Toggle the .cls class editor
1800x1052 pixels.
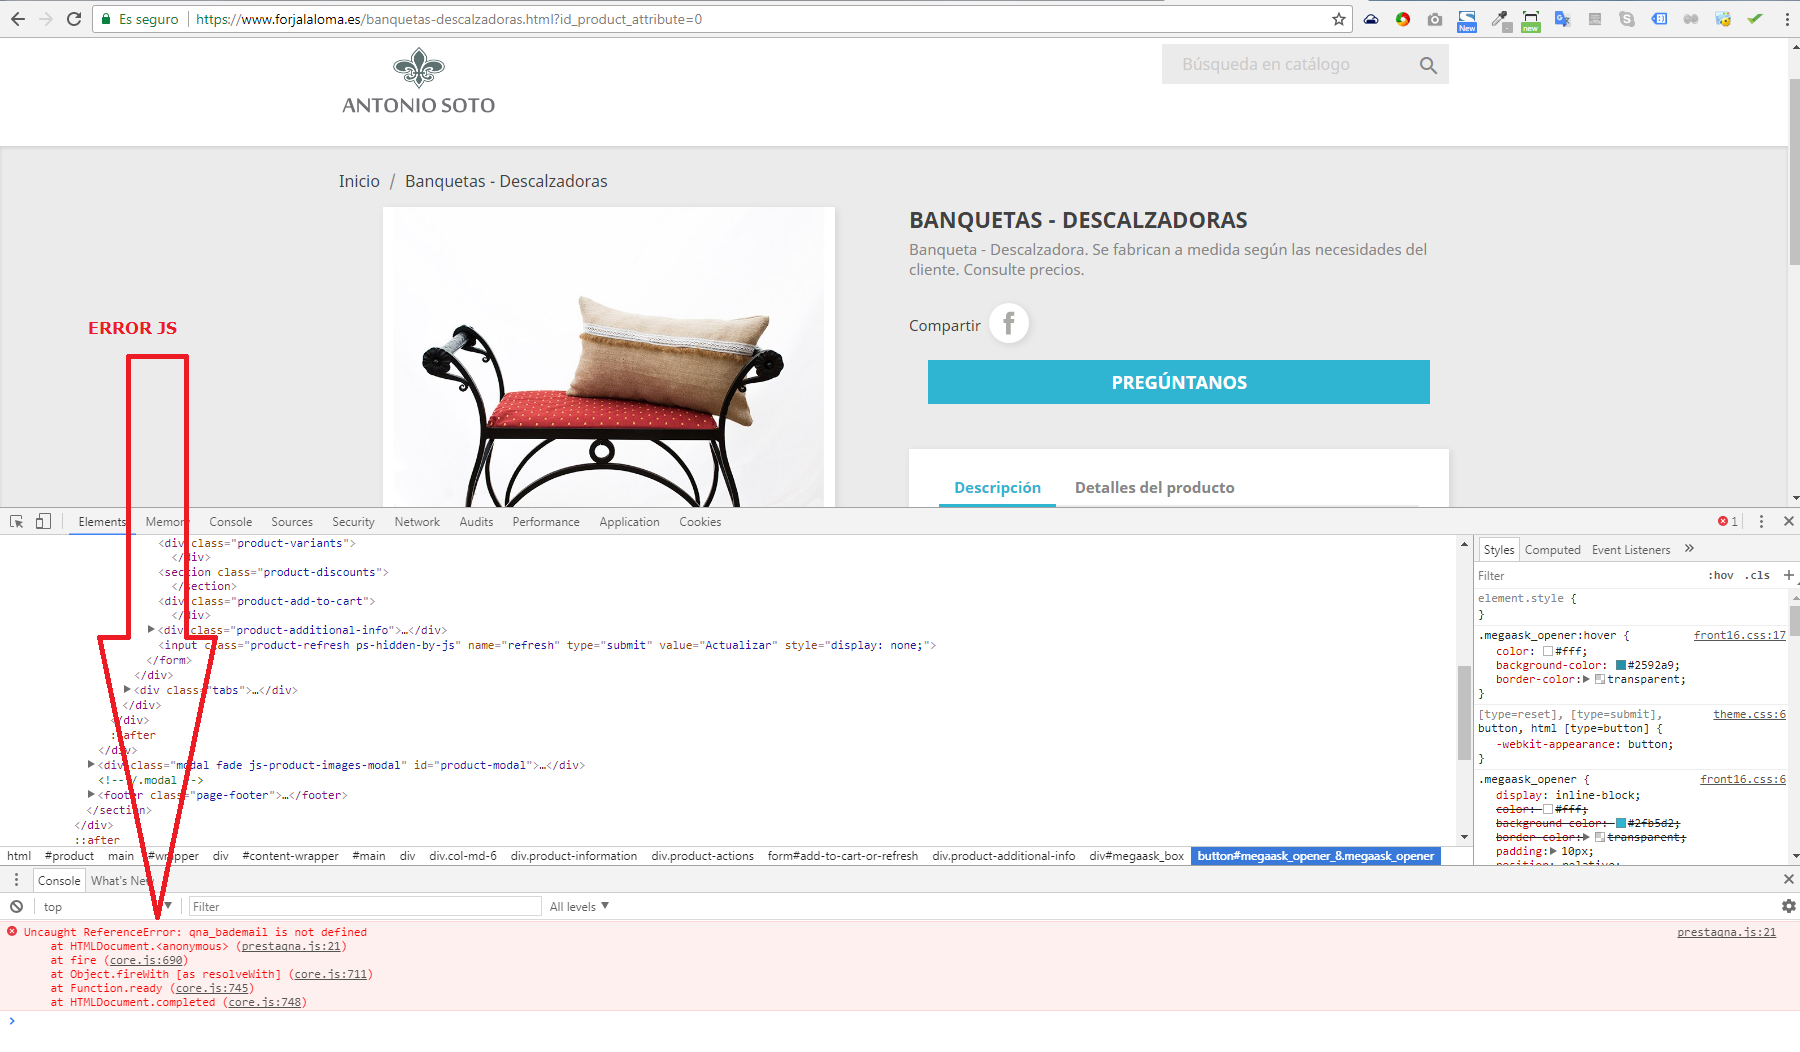click(x=1758, y=575)
